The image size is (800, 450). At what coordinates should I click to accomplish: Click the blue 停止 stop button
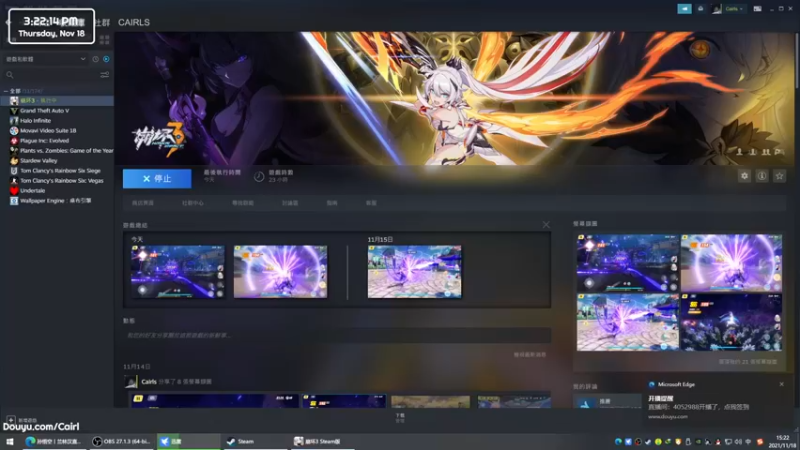tap(157, 179)
